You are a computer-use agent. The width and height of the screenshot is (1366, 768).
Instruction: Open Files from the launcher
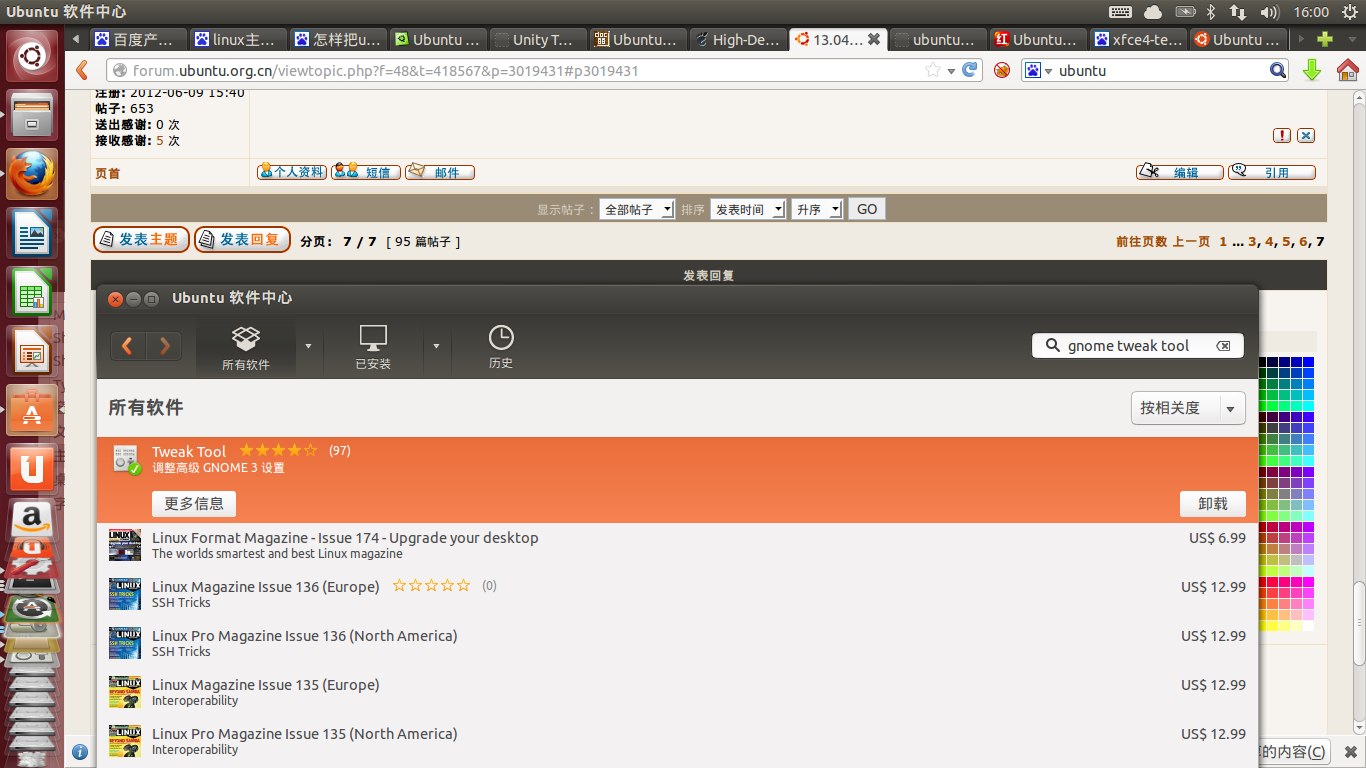[32, 115]
